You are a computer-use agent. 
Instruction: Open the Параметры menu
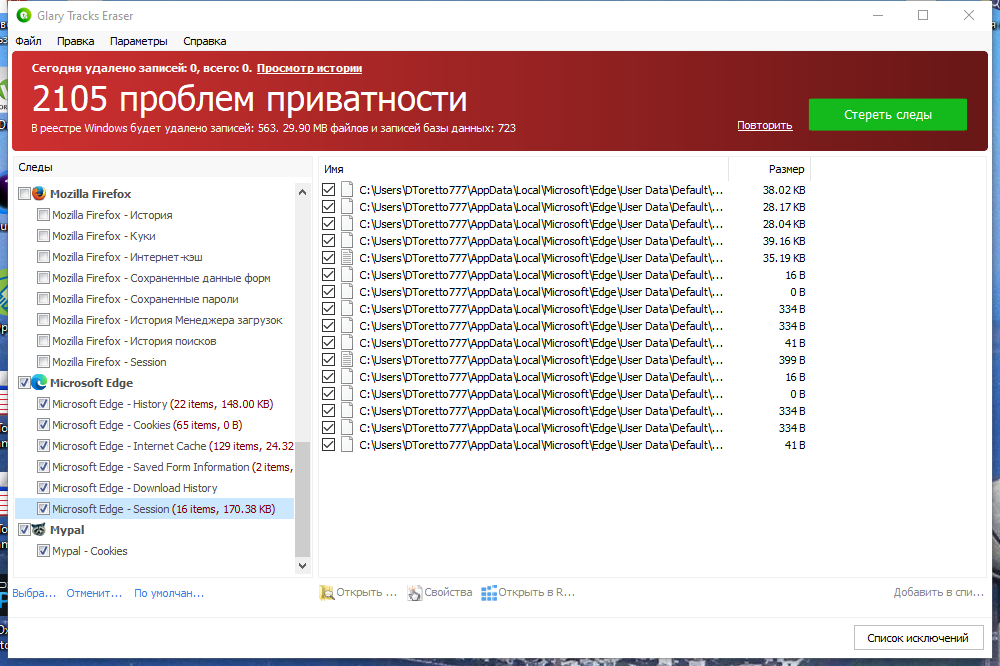click(138, 41)
